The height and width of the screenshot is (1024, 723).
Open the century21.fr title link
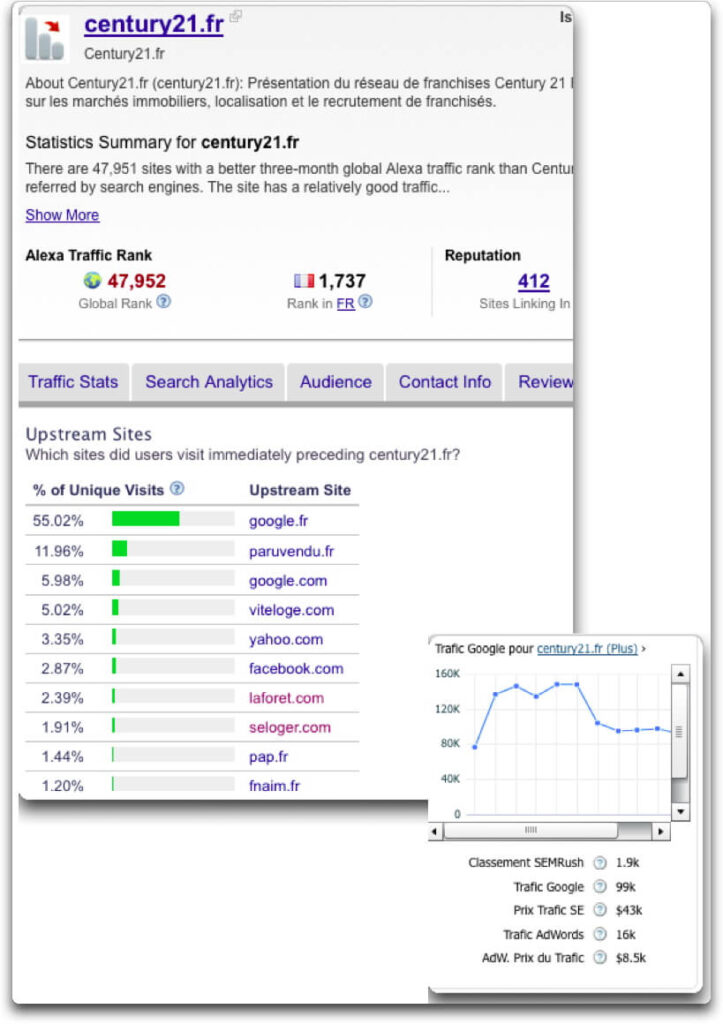coord(154,24)
